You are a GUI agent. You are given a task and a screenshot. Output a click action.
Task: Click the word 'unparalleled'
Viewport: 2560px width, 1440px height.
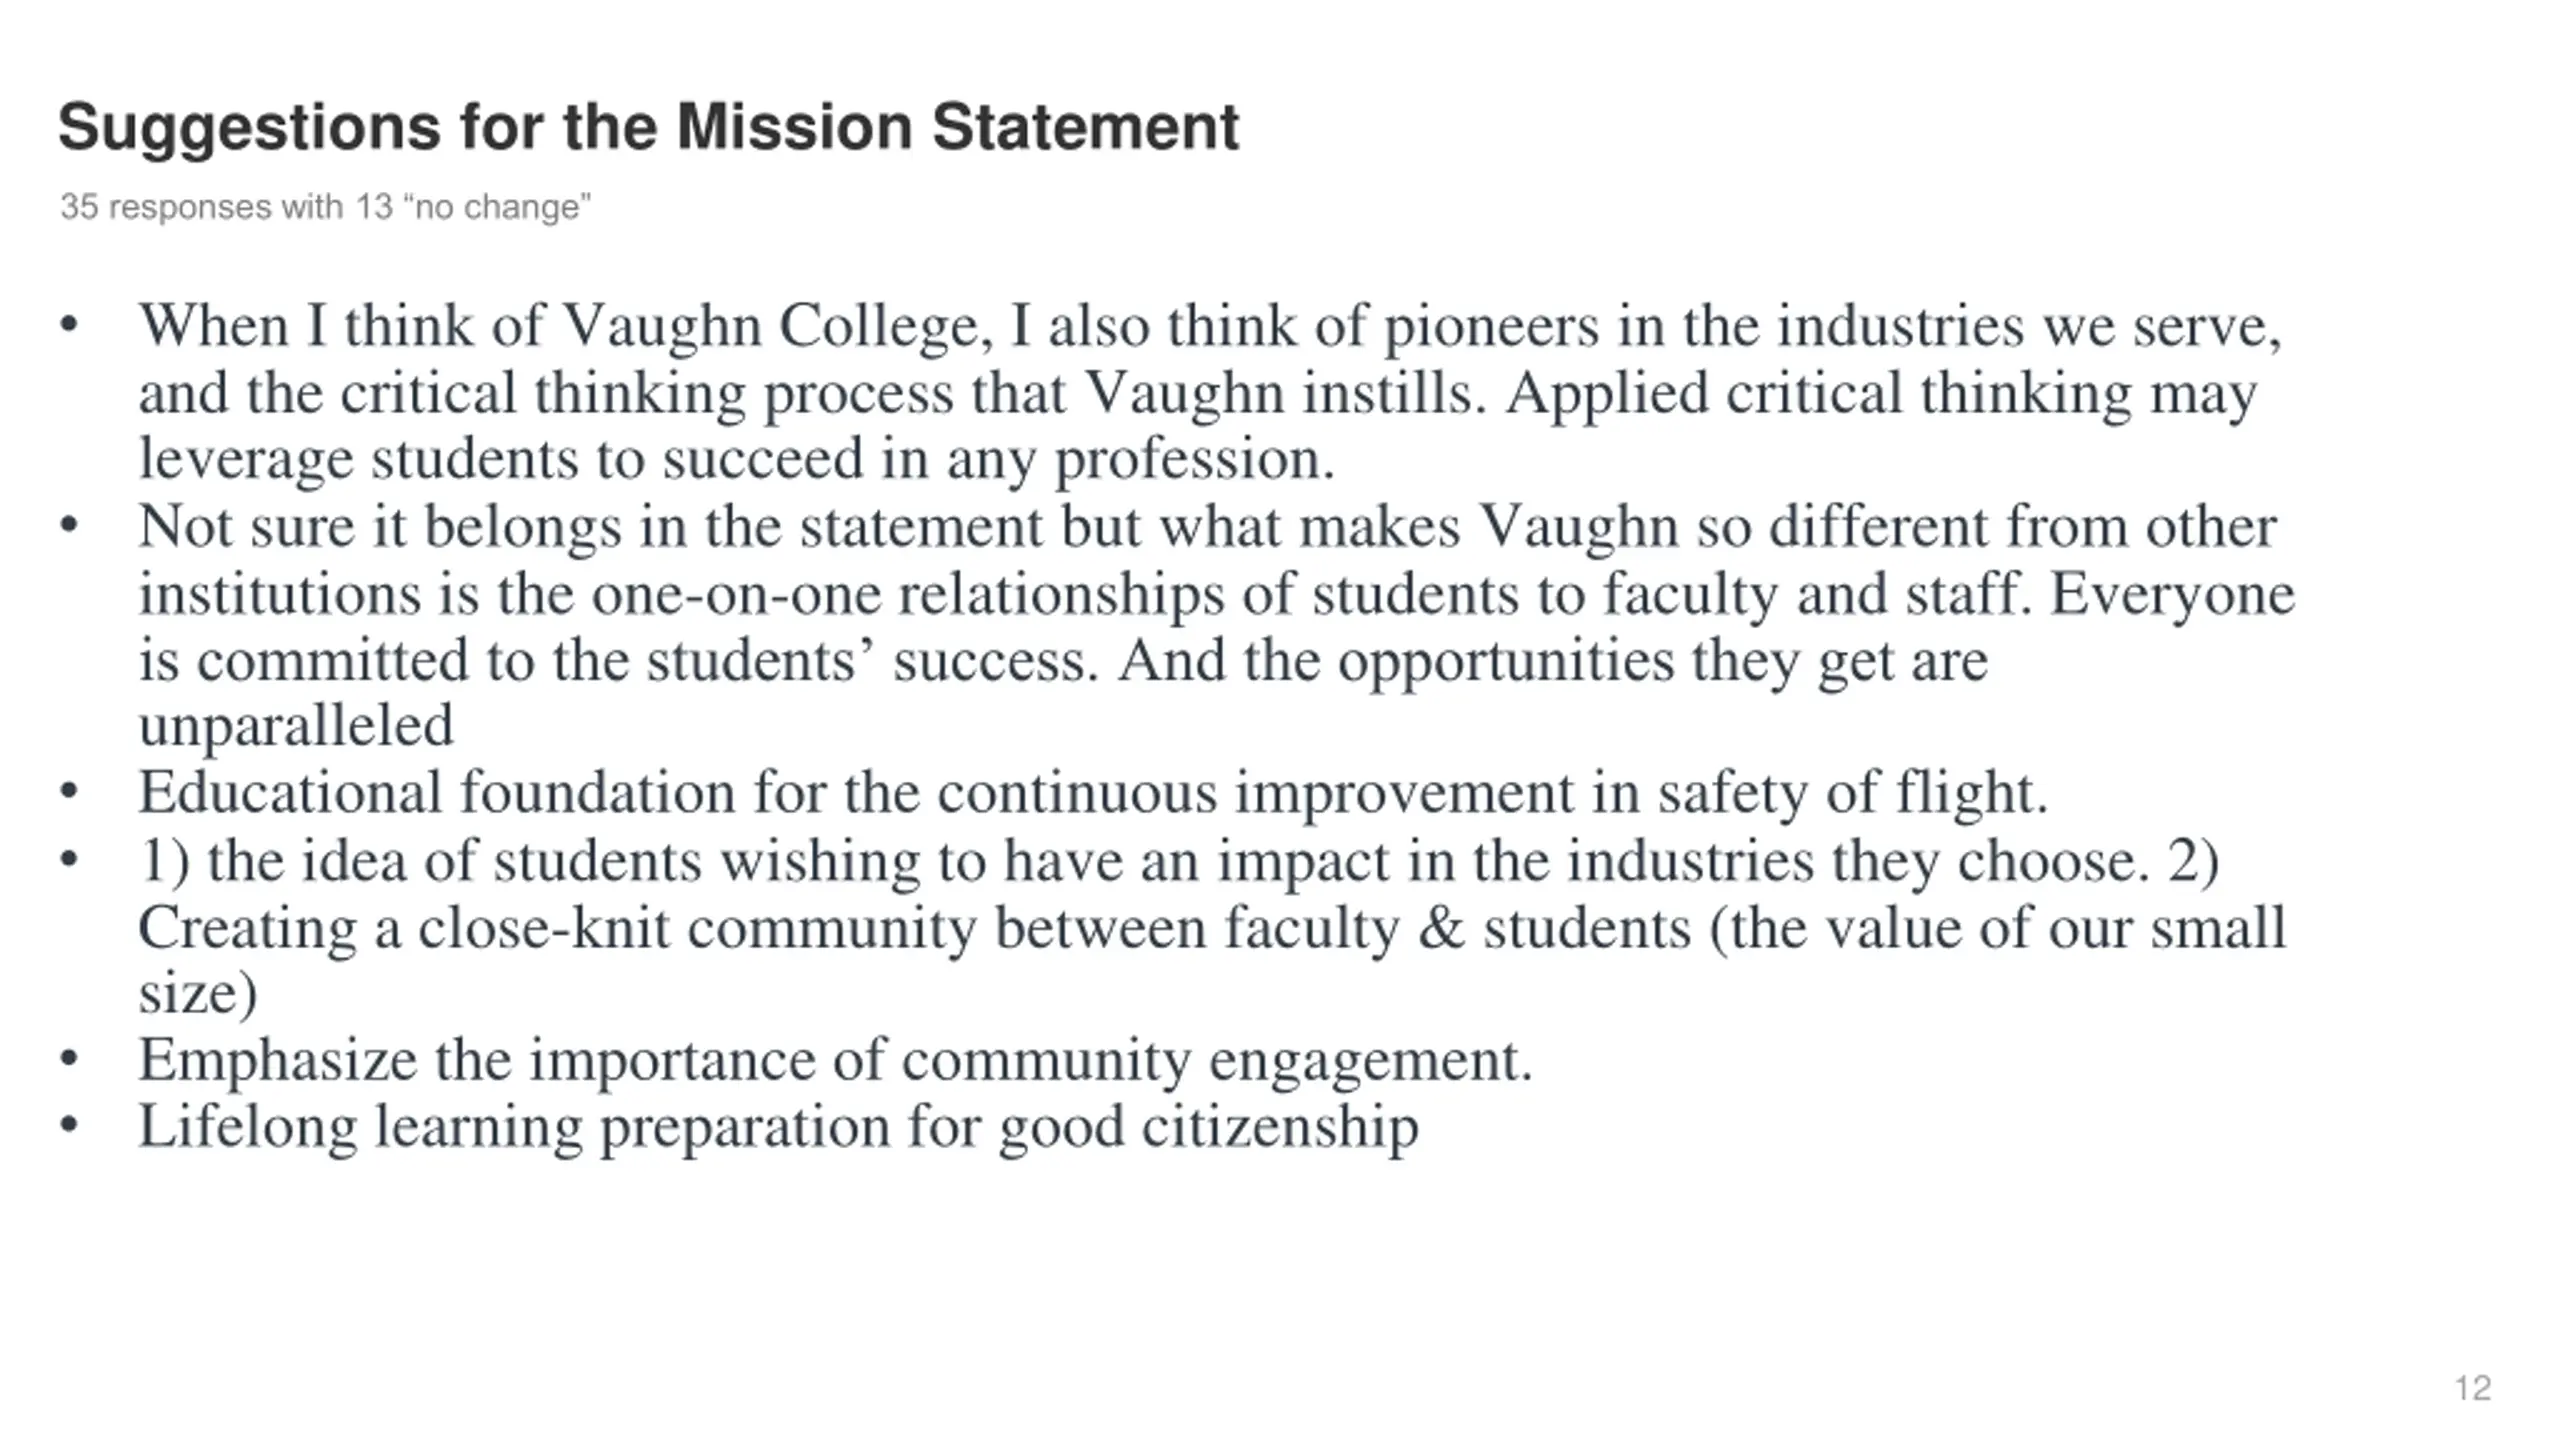coord(296,725)
